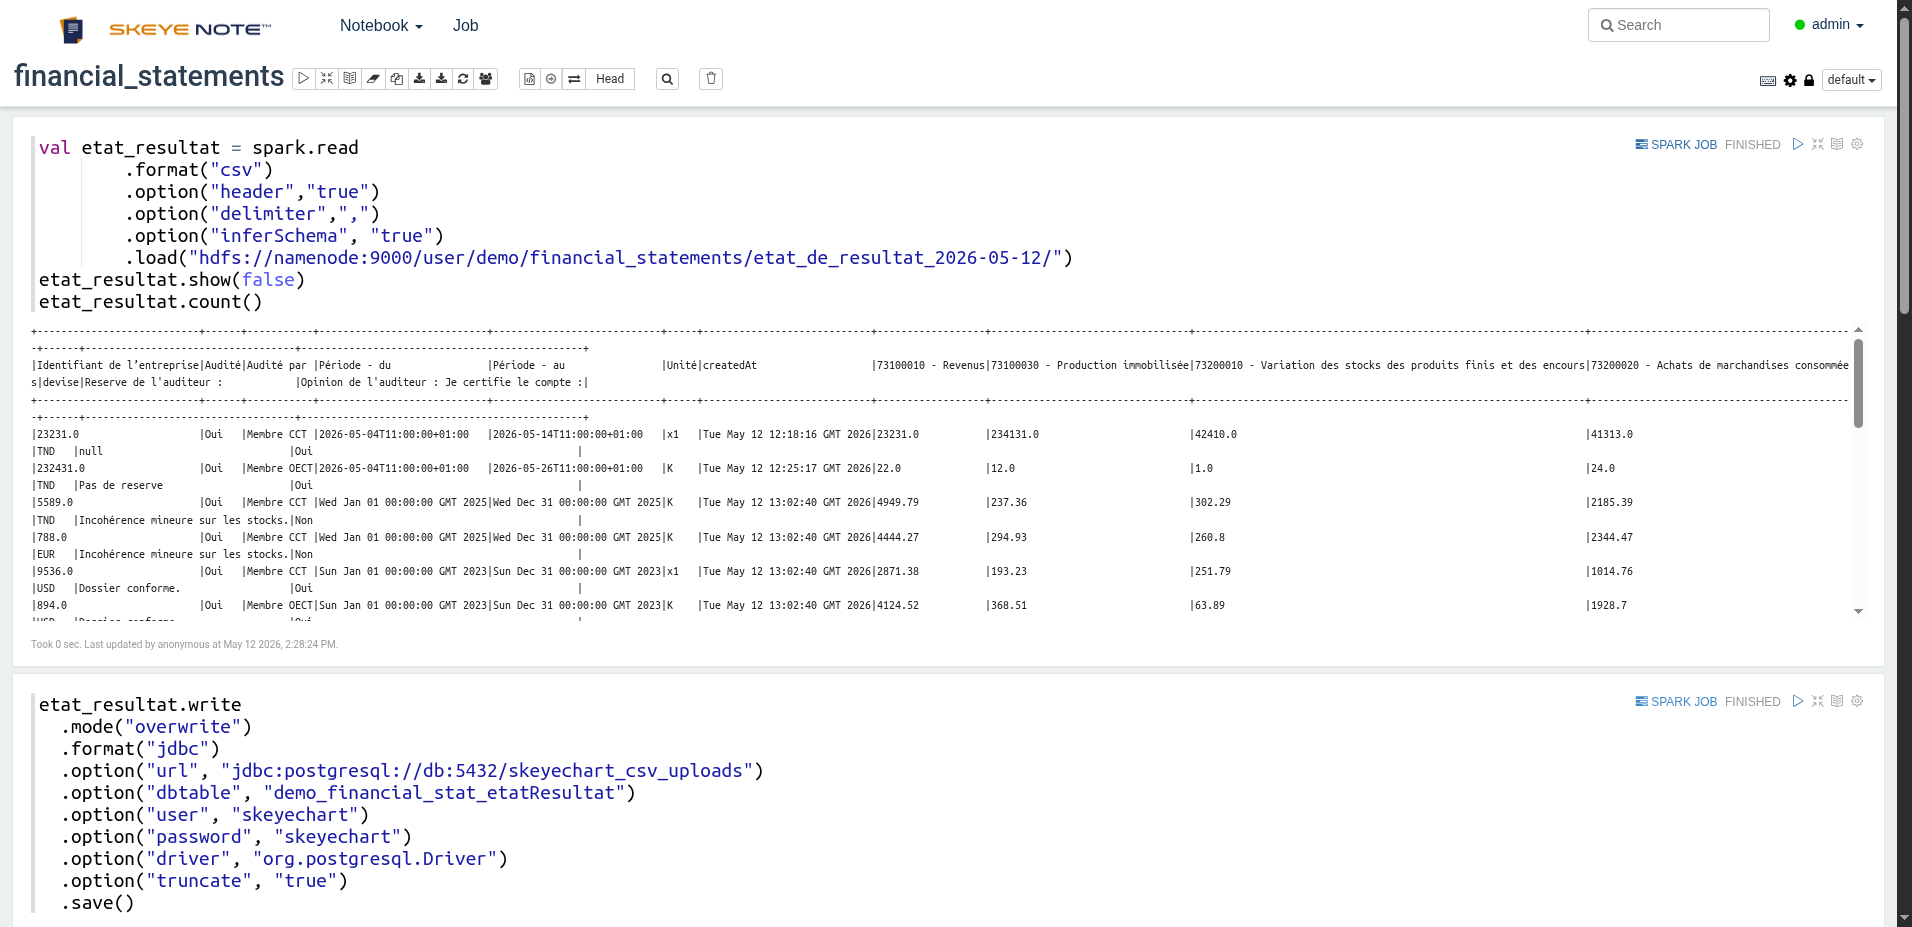Show keyboard shortcuts list icon
This screenshot has height=927, width=1912.
[x=1768, y=81]
